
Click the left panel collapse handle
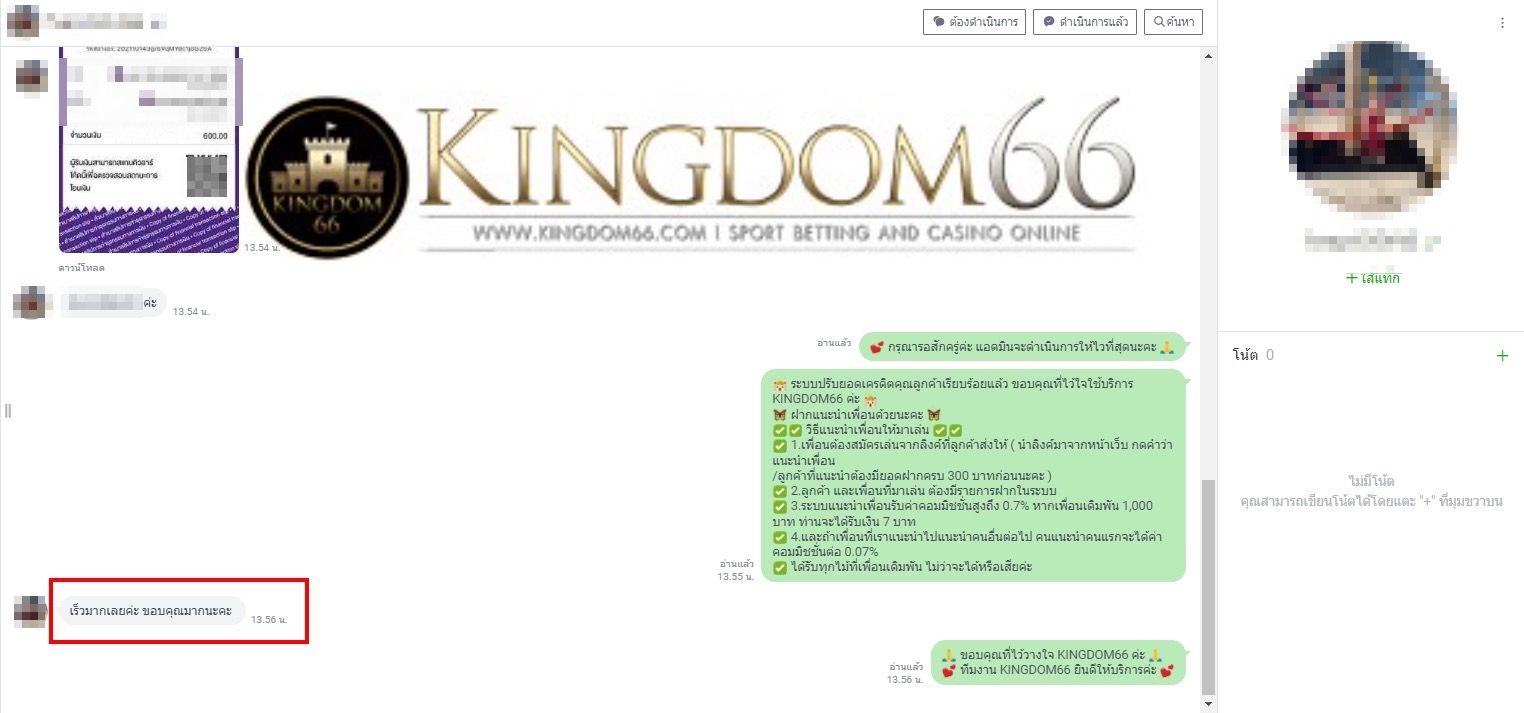[7, 411]
